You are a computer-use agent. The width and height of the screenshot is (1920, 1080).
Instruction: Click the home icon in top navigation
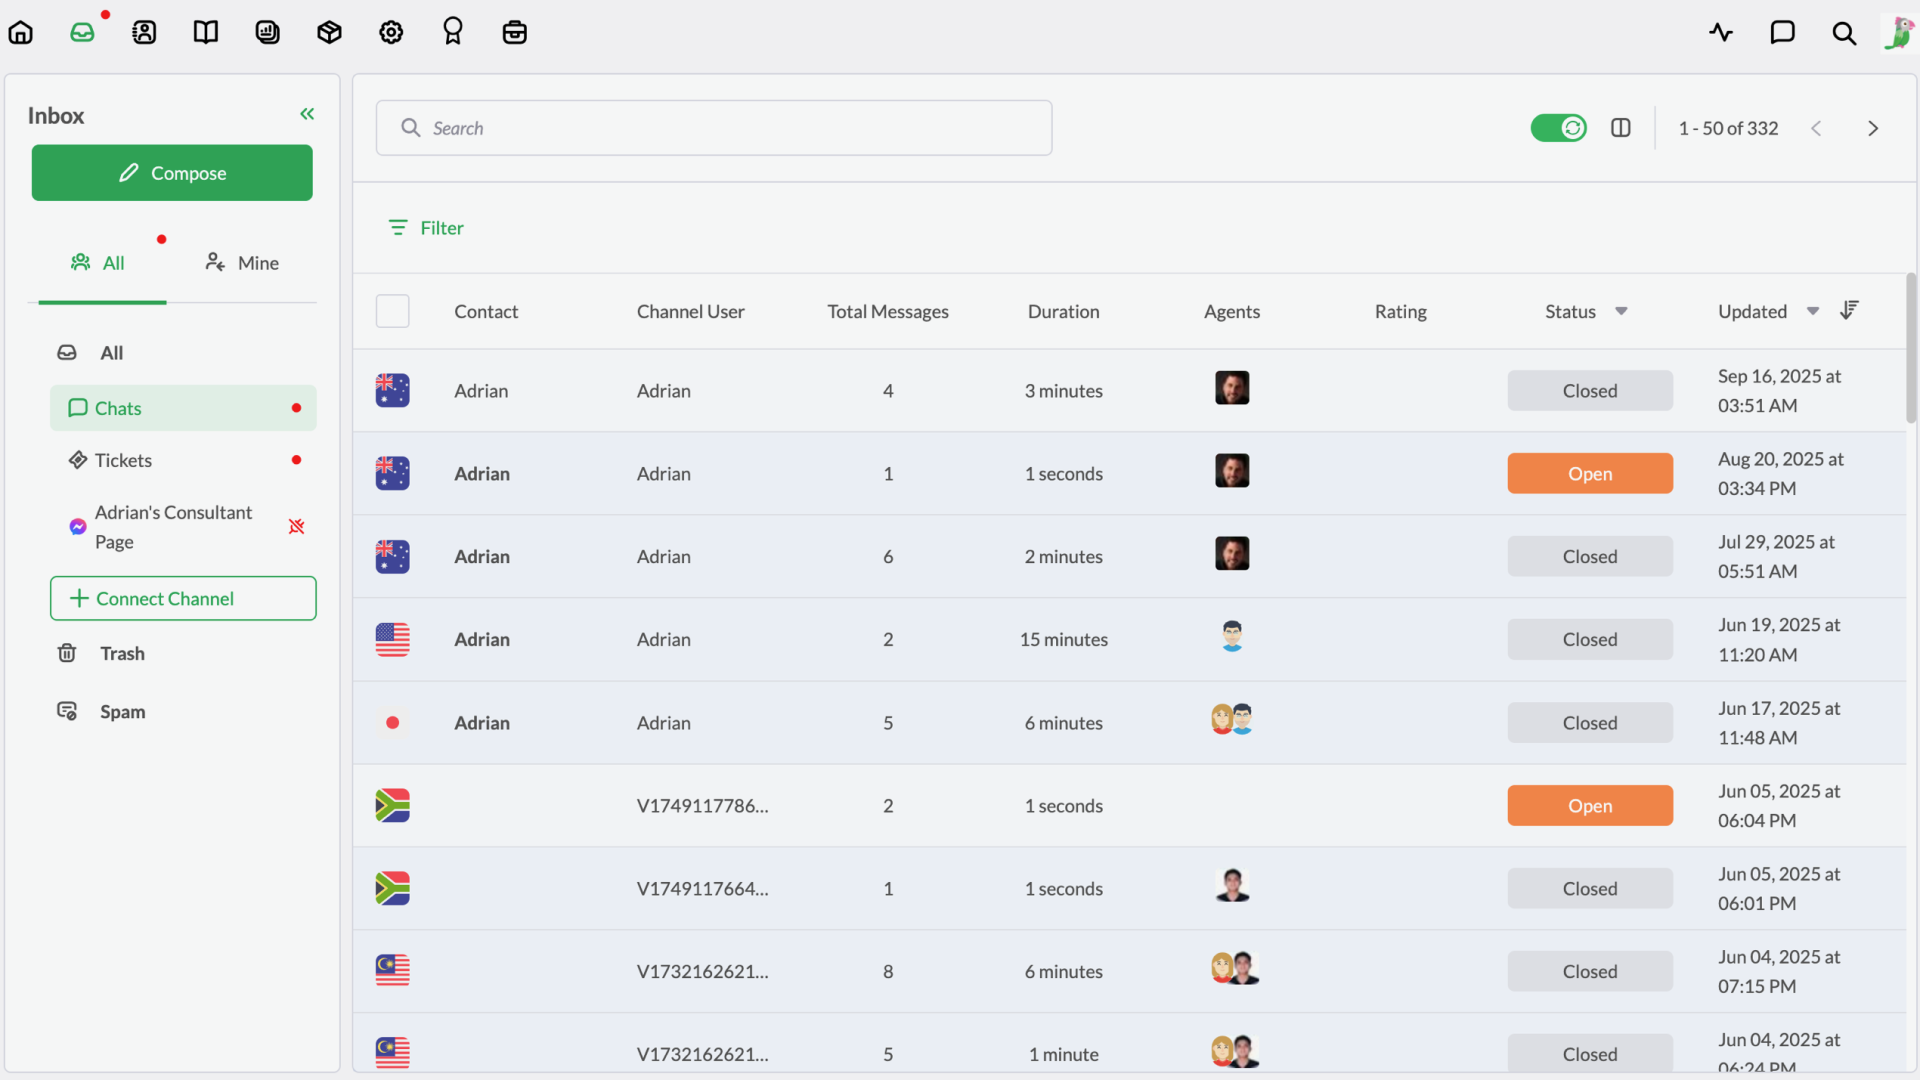(21, 32)
